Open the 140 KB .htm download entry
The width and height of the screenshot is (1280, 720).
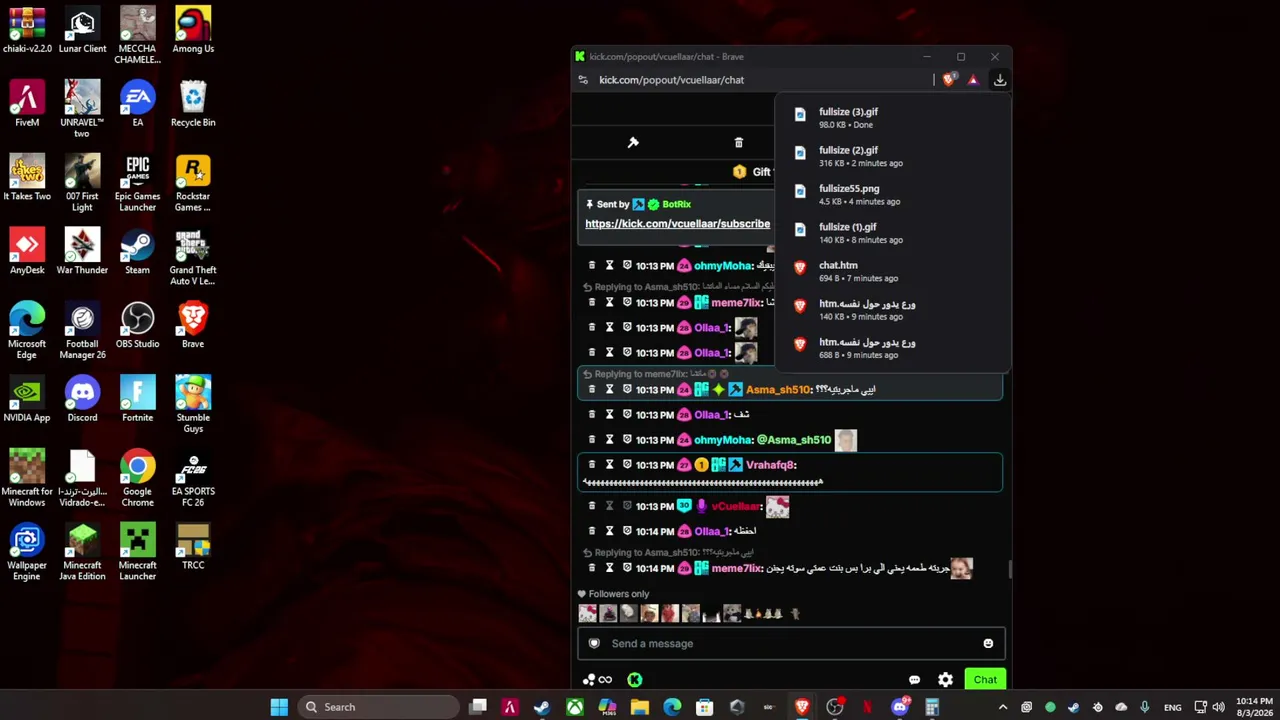click(x=892, y=310)
